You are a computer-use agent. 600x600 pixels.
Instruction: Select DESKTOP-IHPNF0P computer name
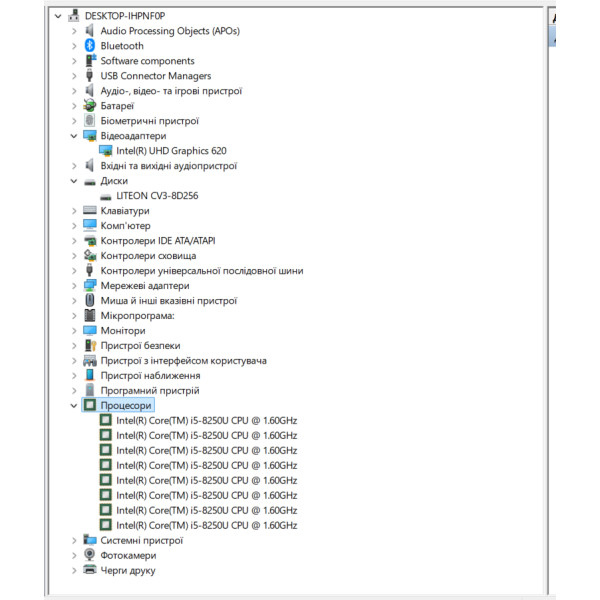point(125,16)
